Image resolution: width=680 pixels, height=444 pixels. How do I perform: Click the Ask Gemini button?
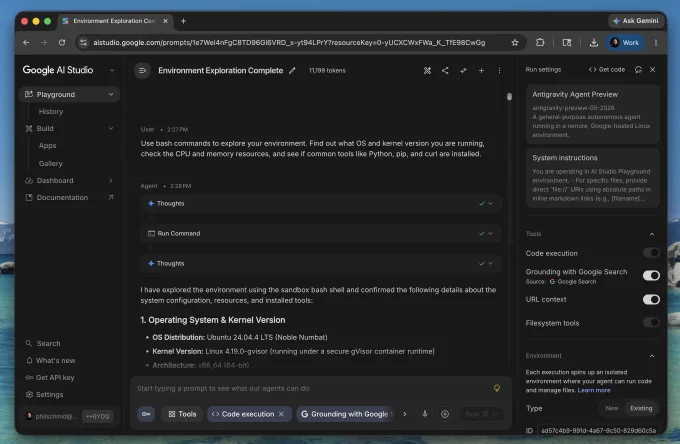pyautogui.click(x=636, y=21)
